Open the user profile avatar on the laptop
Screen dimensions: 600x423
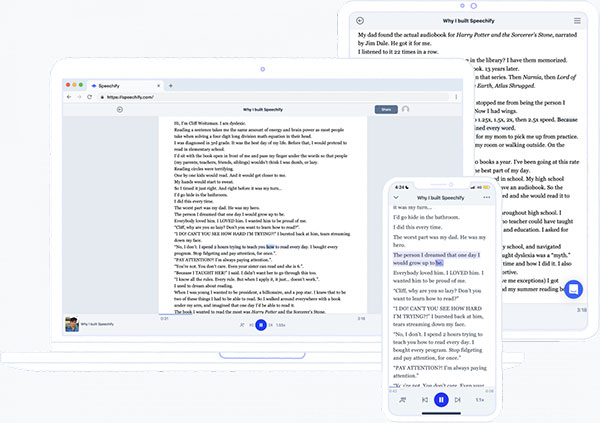tap(406, 109)
